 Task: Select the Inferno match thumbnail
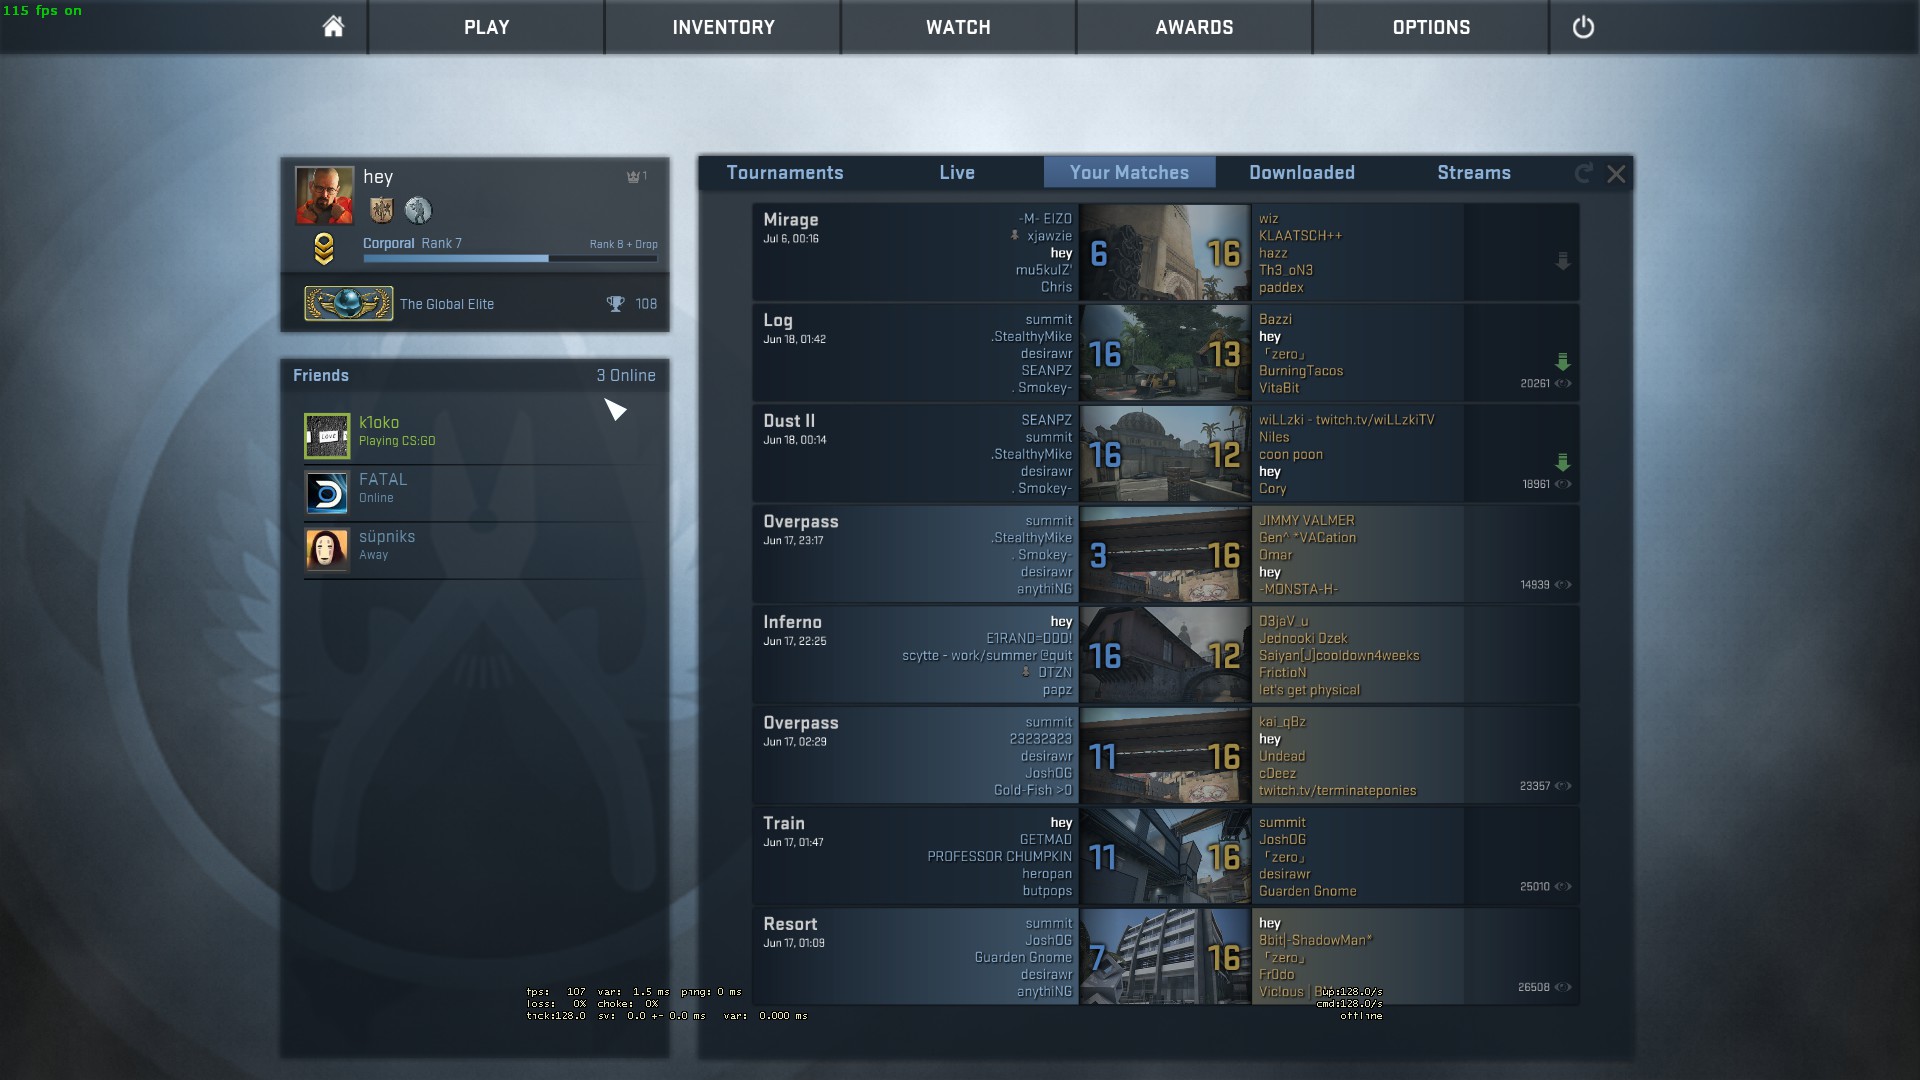tap(1165, 655)
